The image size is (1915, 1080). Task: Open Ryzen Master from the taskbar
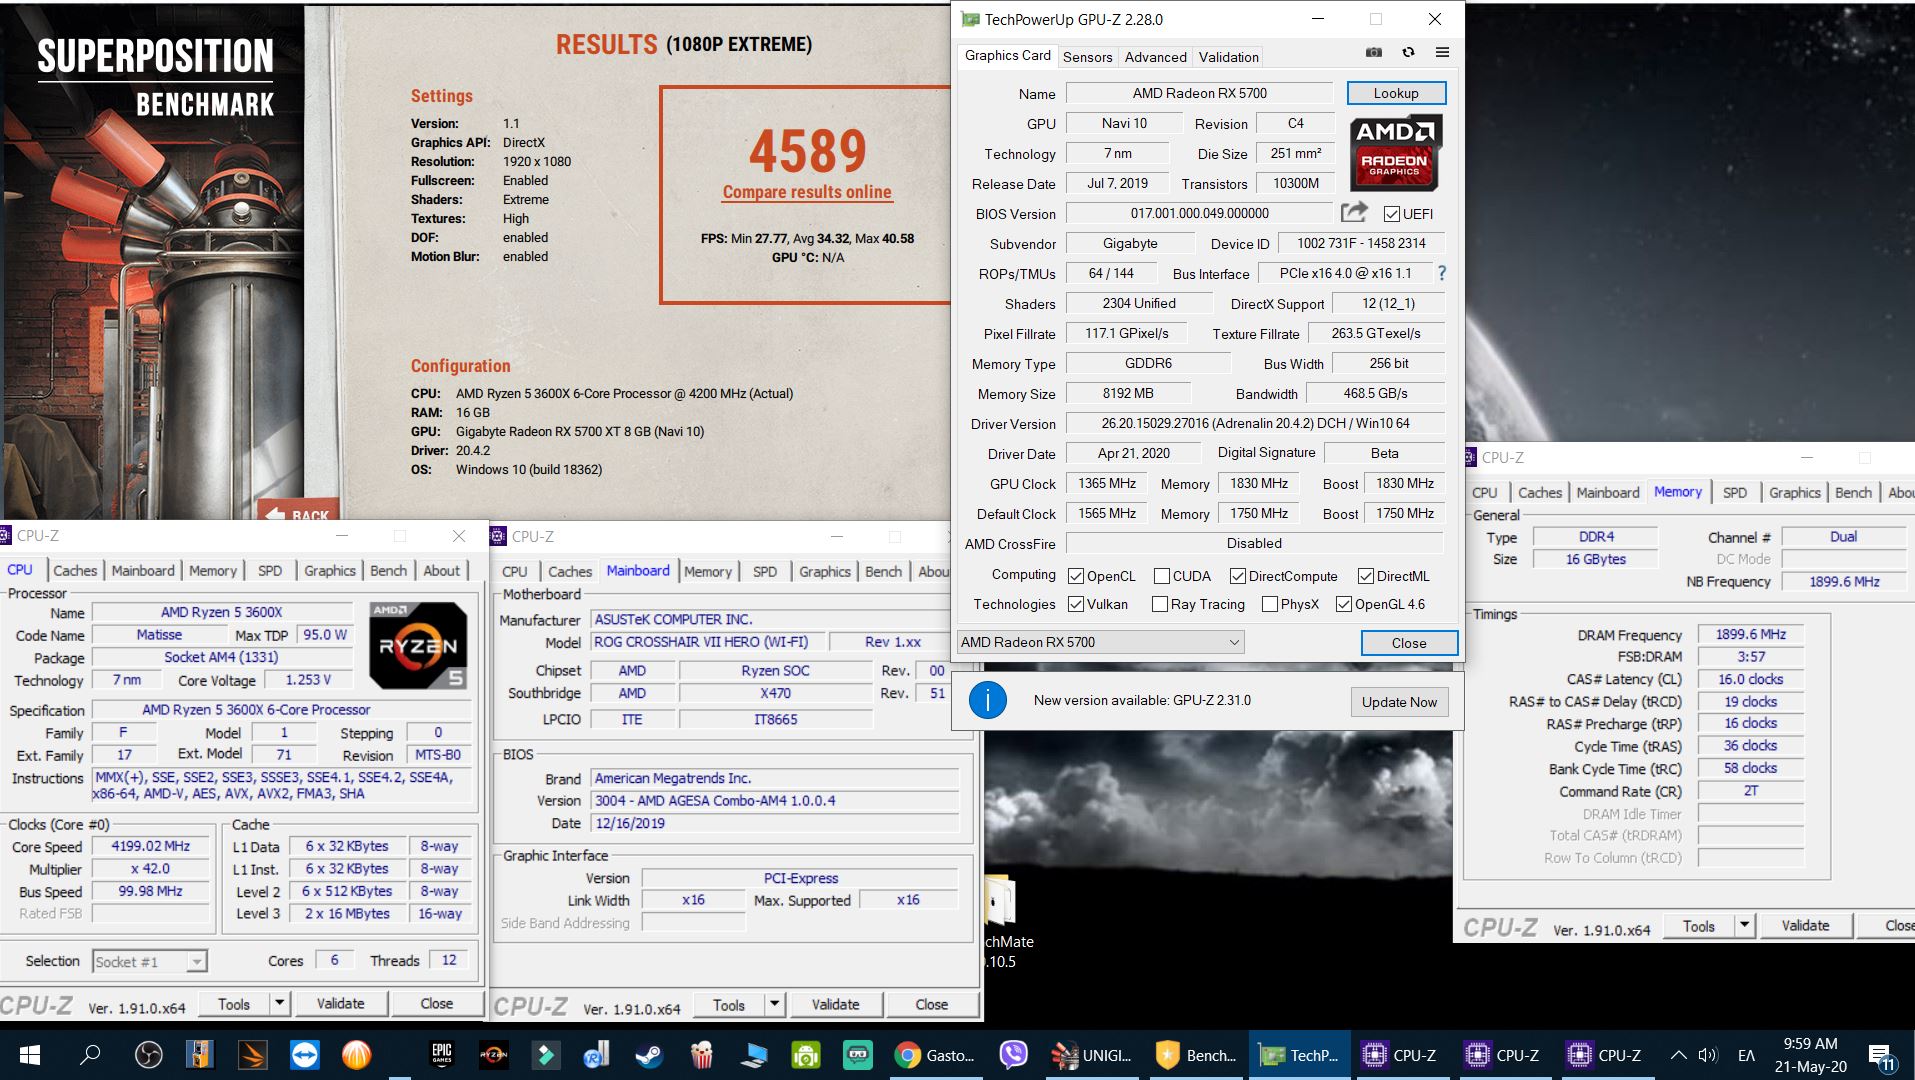(x=493, y=1055)
